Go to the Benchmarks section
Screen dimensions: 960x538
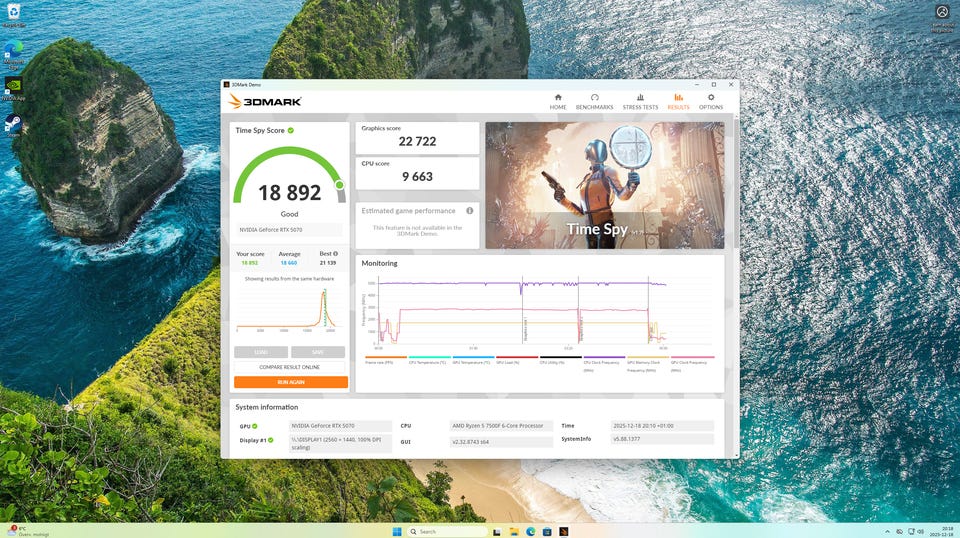(595, 101)
